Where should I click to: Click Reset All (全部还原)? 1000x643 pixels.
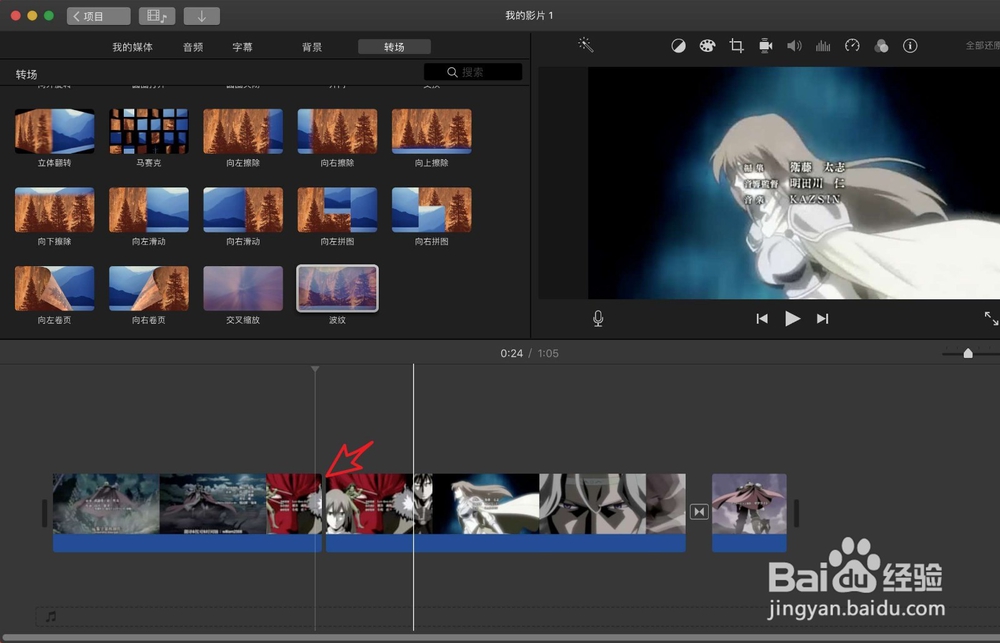(982, 46)
